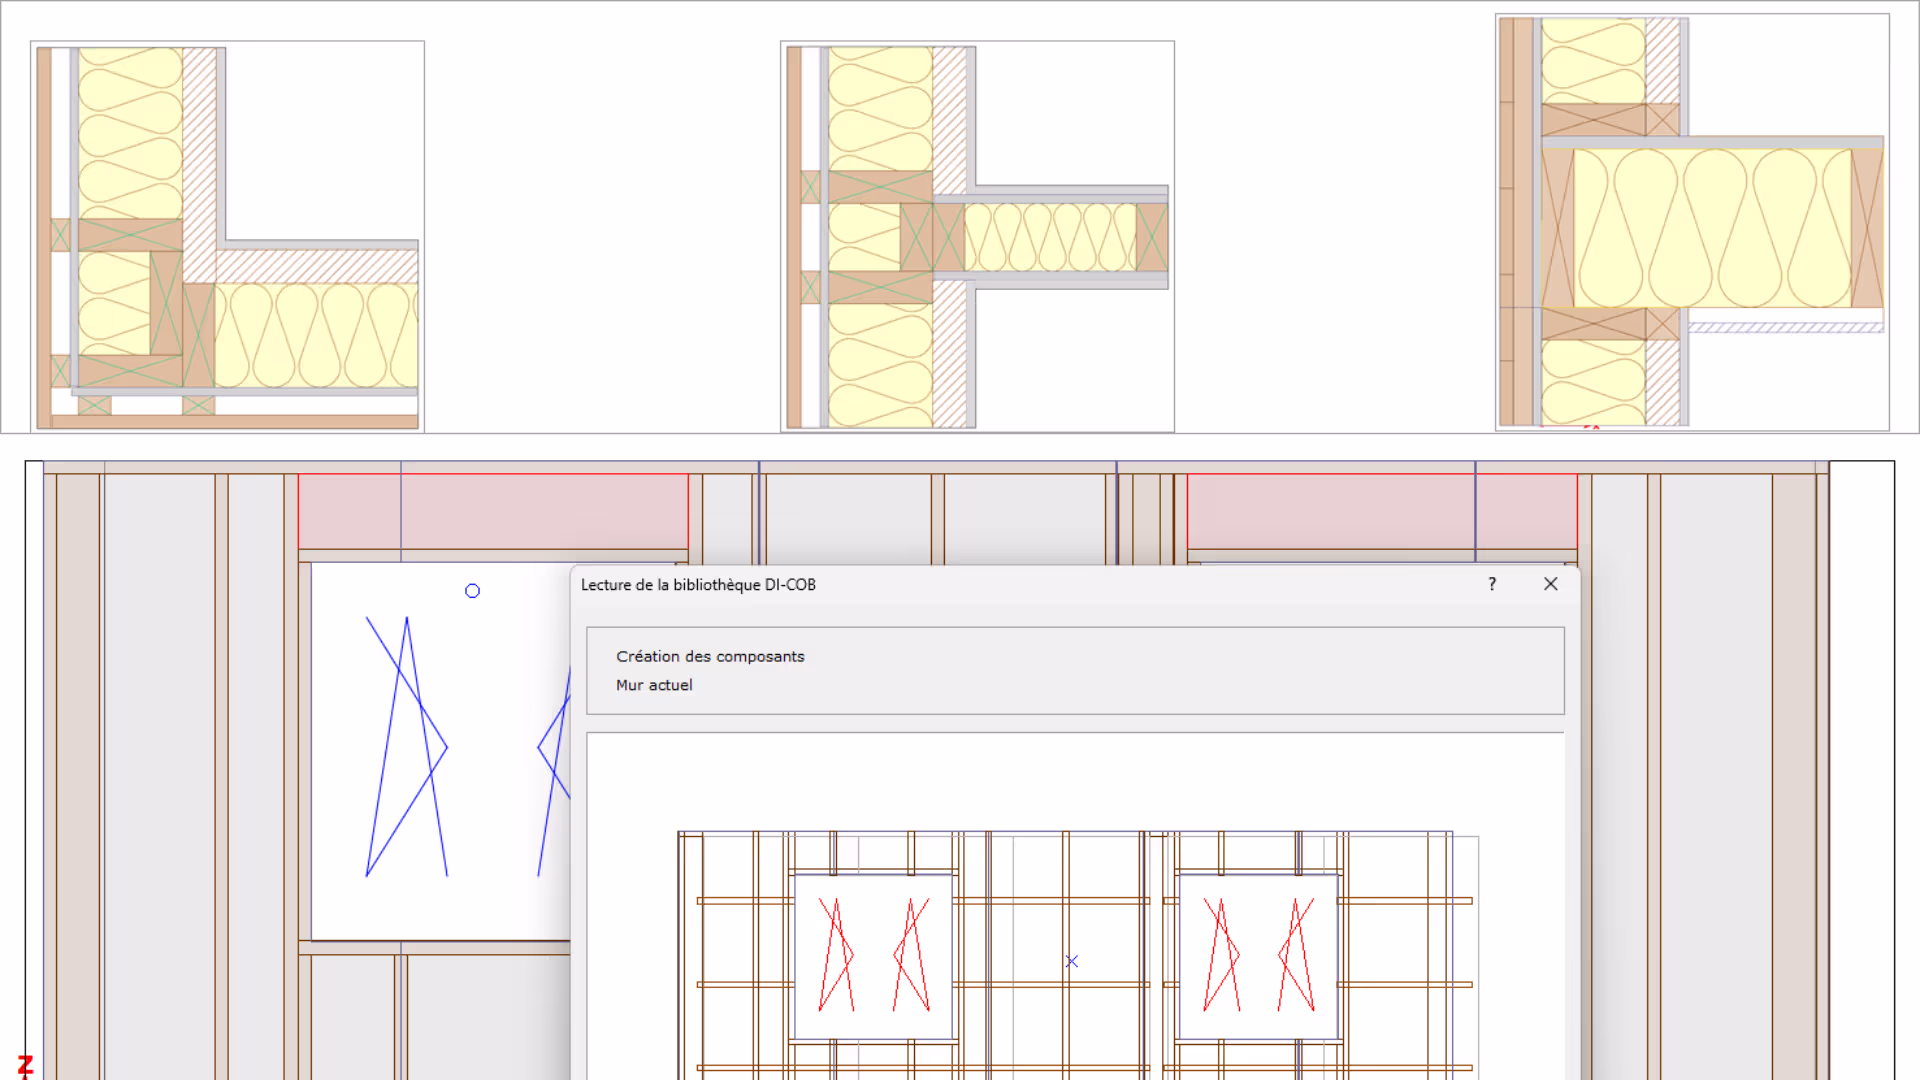Select the T-junction wall detail thumbnail
The width and height of the screenshot is (1920, 1080).
(977, 236)
